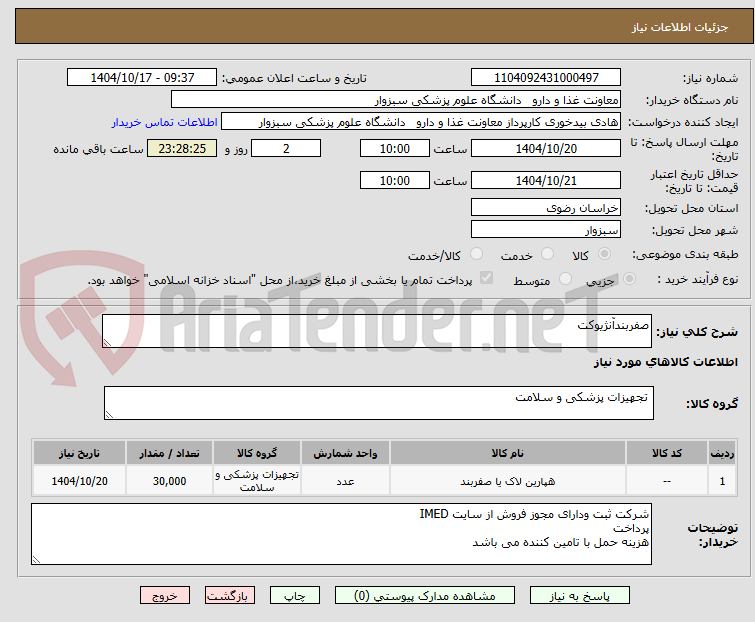Click the جزئیات اطلاعات نیاز header title

(x=680, y=27)
